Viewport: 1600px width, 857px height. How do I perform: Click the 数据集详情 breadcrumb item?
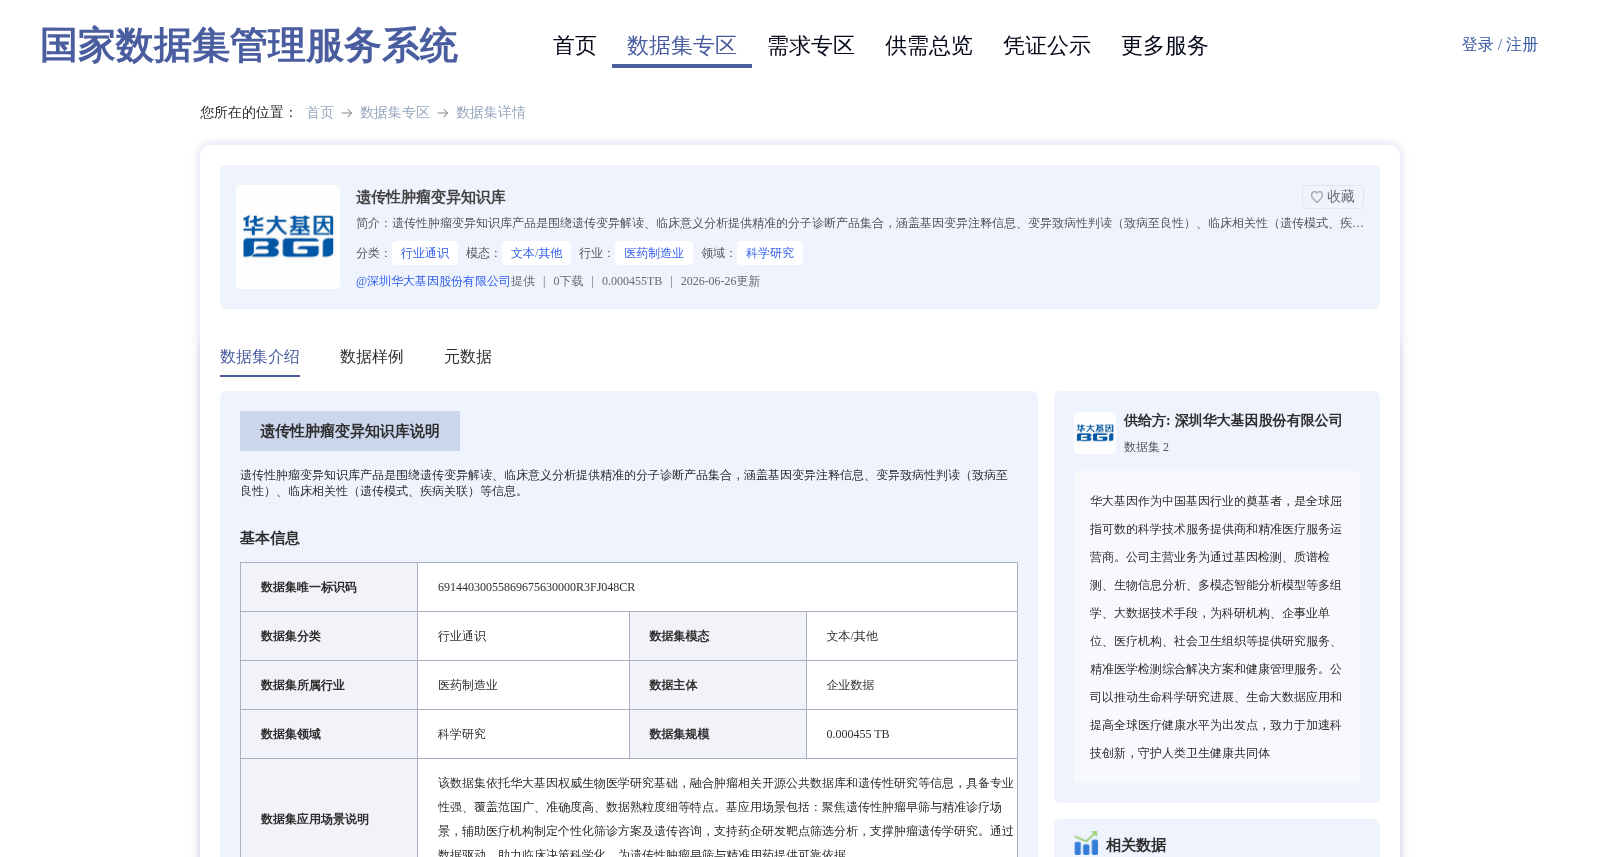coord(491,113)
